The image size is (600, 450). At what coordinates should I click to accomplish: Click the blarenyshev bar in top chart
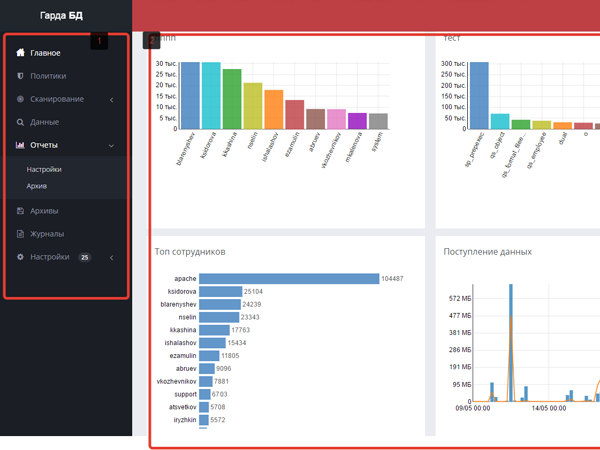[x=190, y=96]
